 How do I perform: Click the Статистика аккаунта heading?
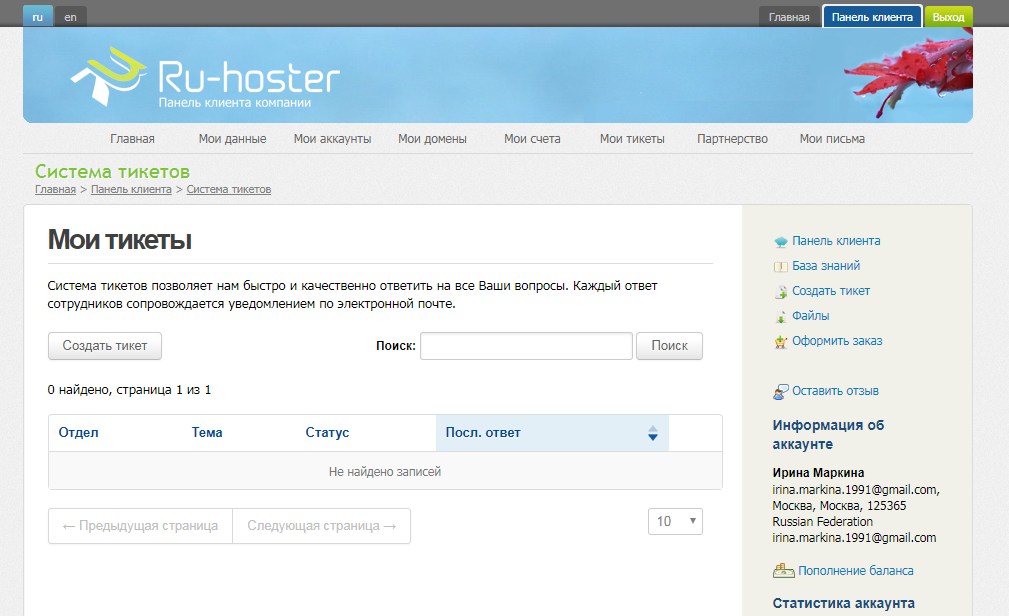click(844, 603)
